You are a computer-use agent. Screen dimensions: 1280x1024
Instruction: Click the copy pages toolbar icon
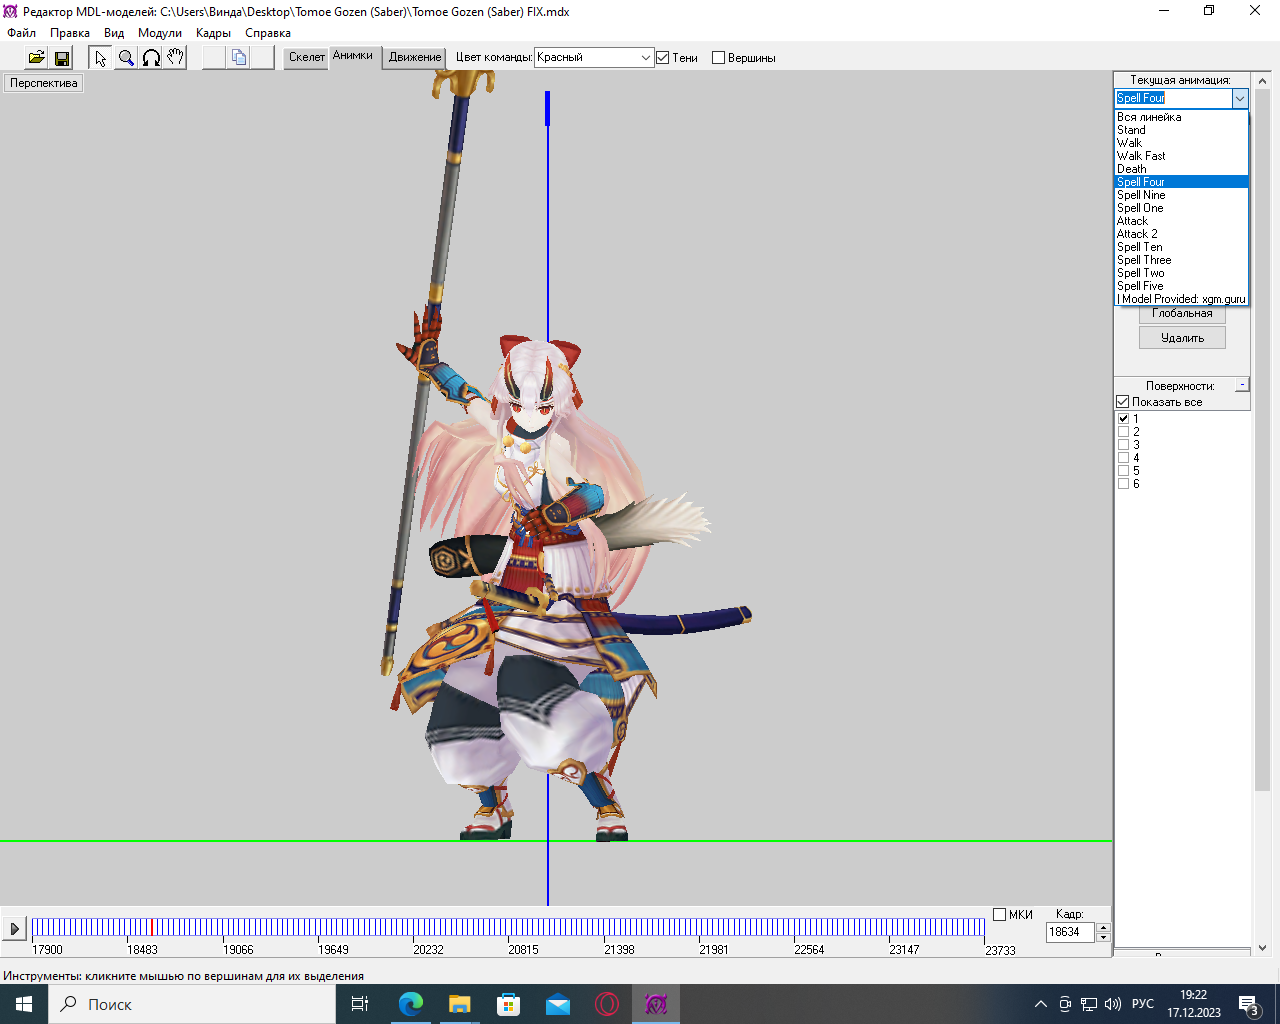click(238, 58)
